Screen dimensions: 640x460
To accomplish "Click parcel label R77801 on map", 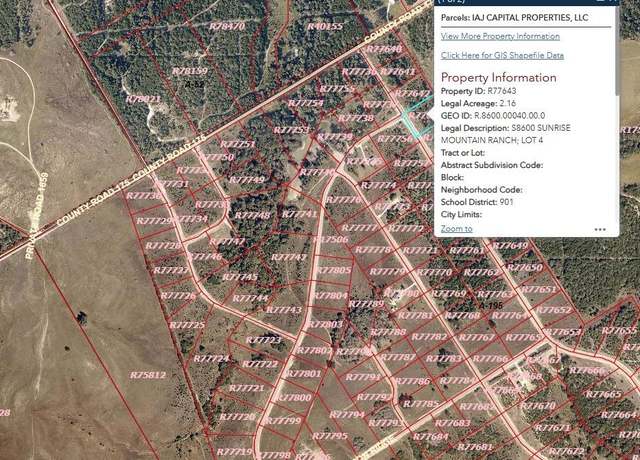I will [x=304, y=373].
